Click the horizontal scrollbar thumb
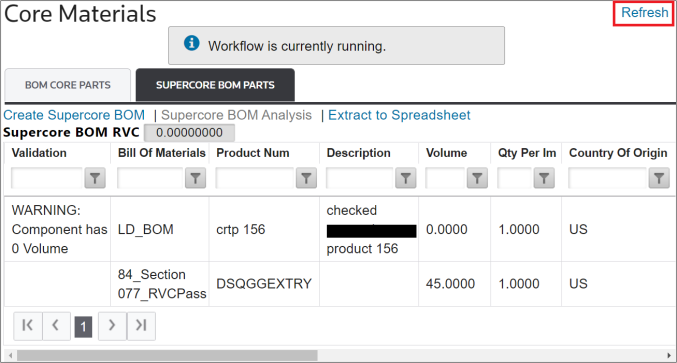 click(x=167, y=356)
